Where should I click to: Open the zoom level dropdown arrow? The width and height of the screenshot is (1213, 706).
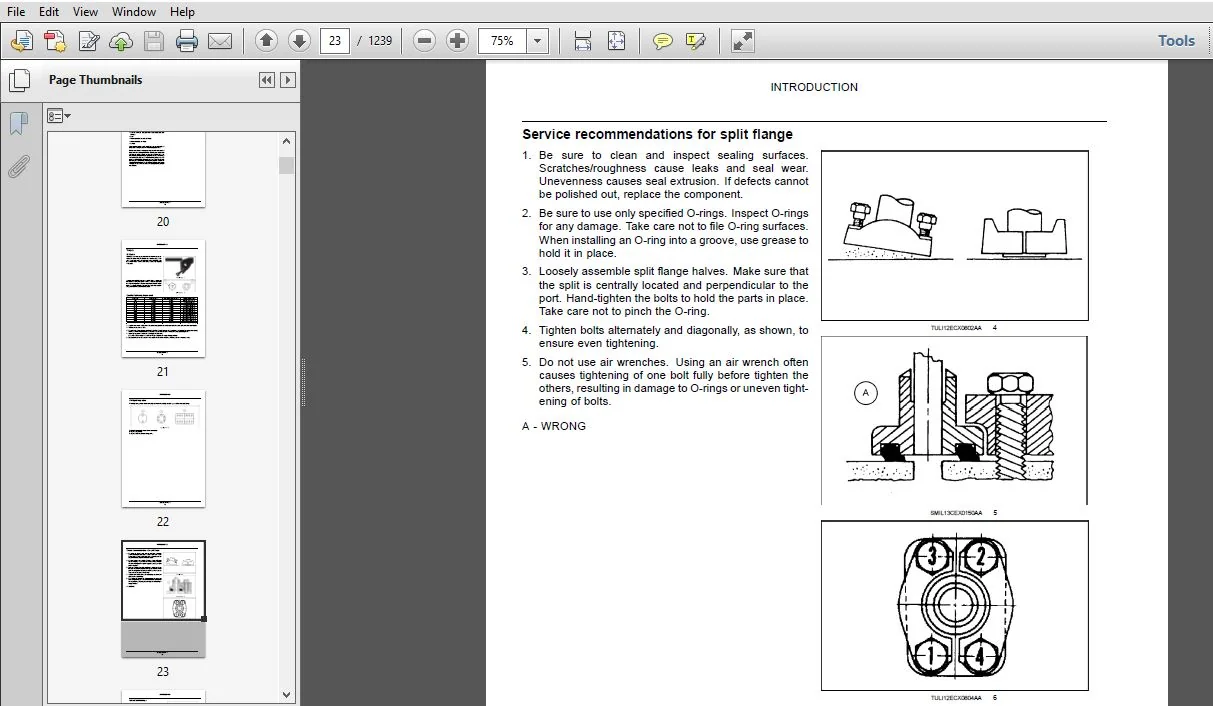pos(539,41)
